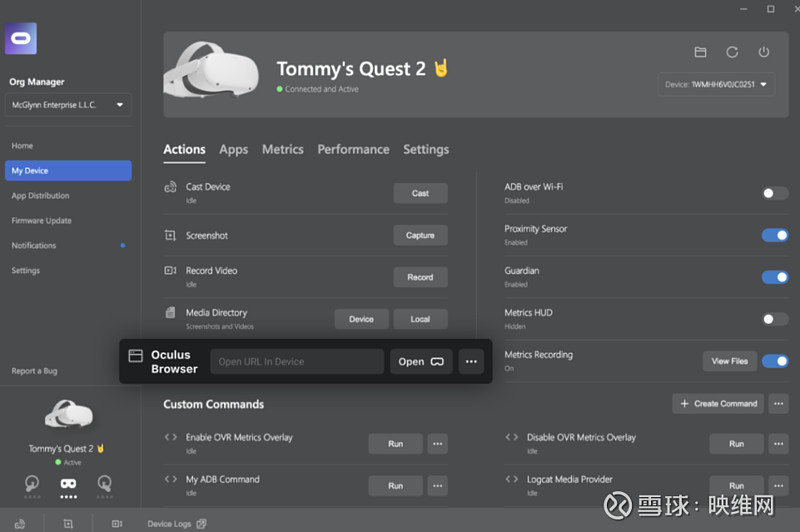Disable the Proximity Sensor toggle

point(775,235)
